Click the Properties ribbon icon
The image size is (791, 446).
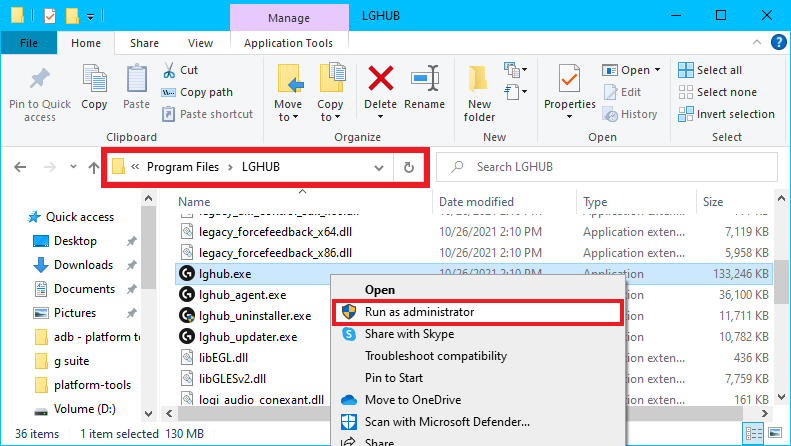pos(570,78)
